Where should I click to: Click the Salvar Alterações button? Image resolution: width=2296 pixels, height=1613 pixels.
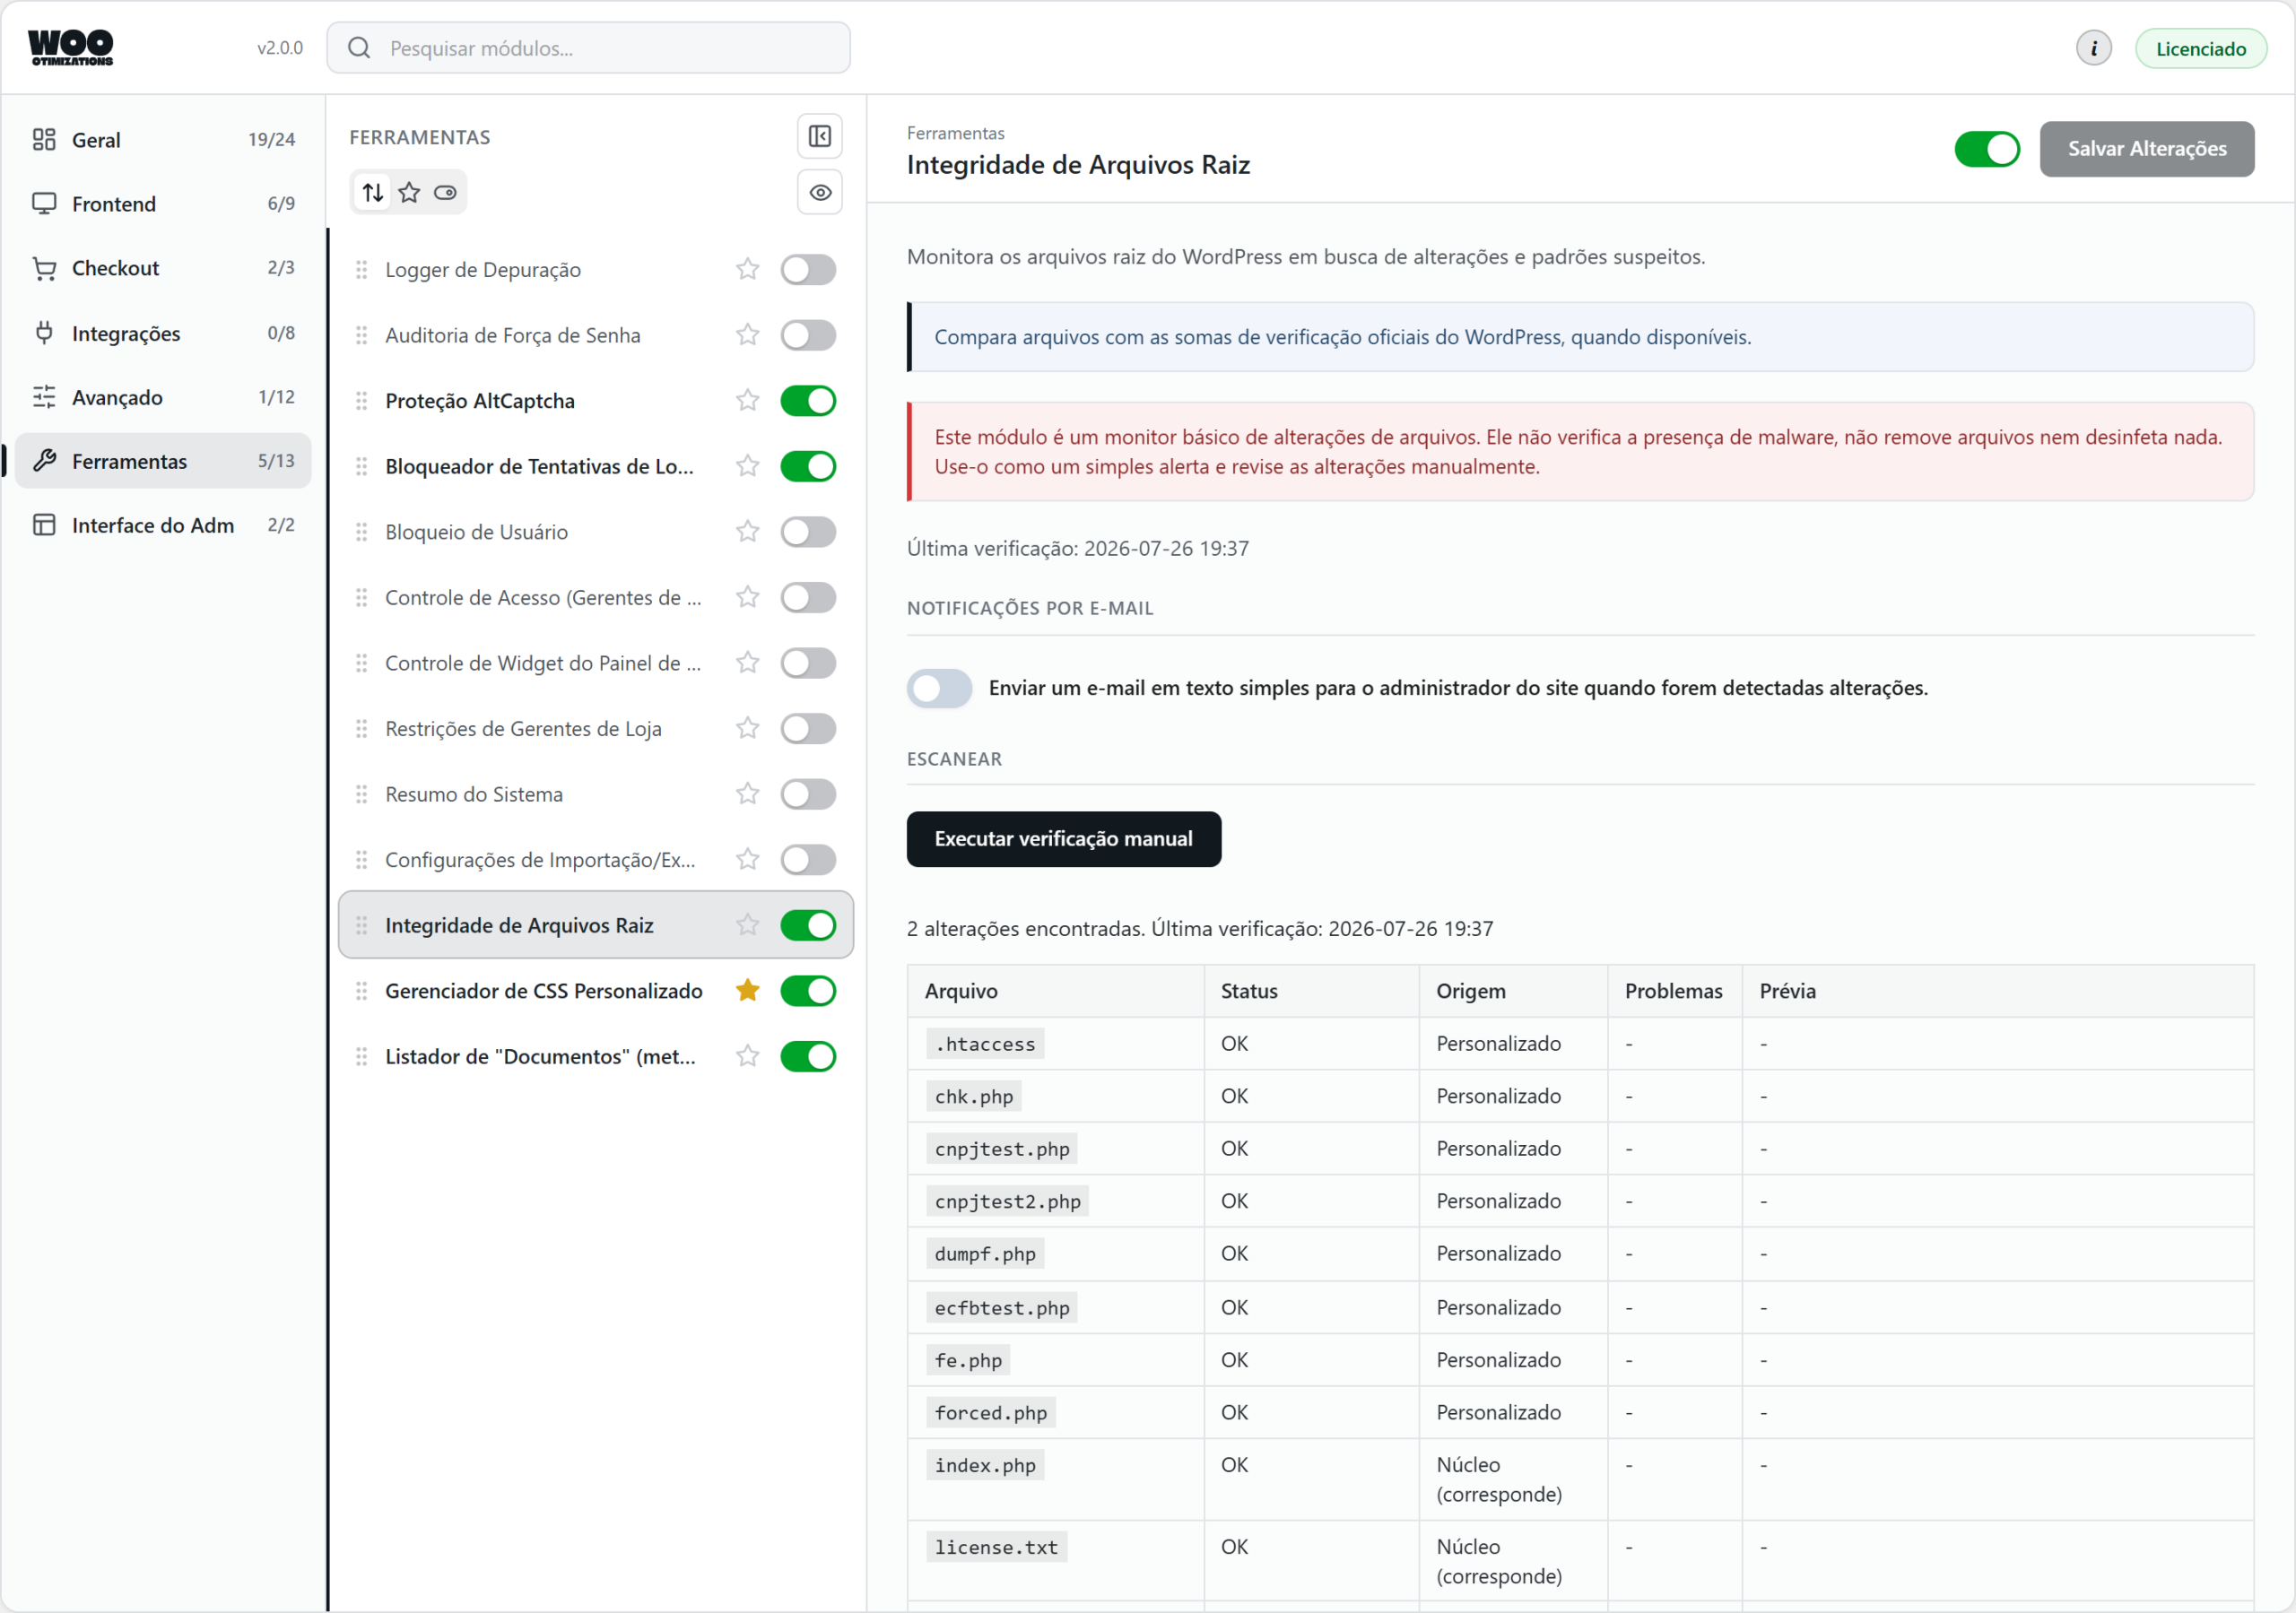pyautogui.click(x=2146, y=149)
